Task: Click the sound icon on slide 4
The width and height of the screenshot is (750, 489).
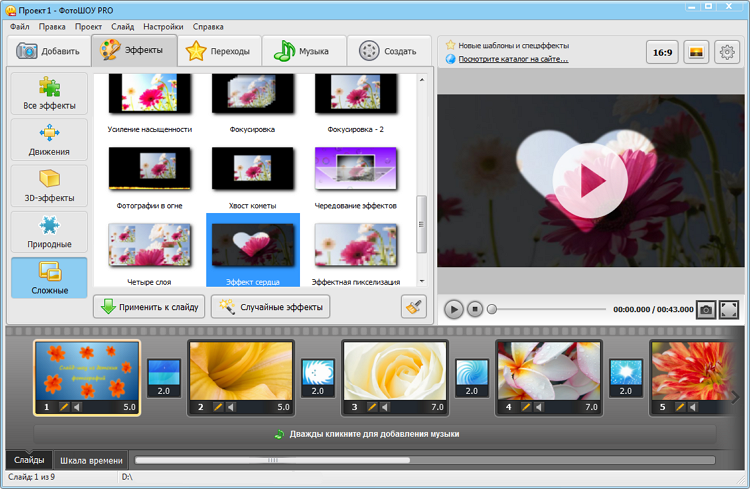Action: tap(539, 407)
